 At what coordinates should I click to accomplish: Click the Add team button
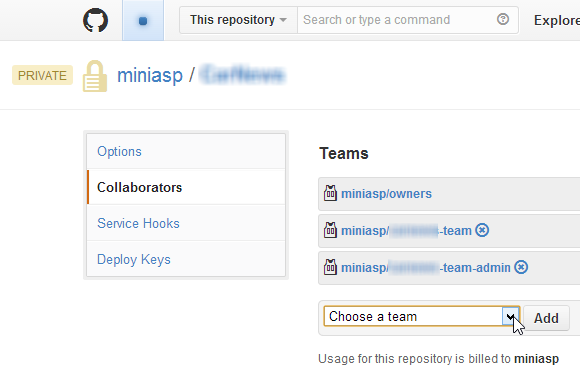546,318
